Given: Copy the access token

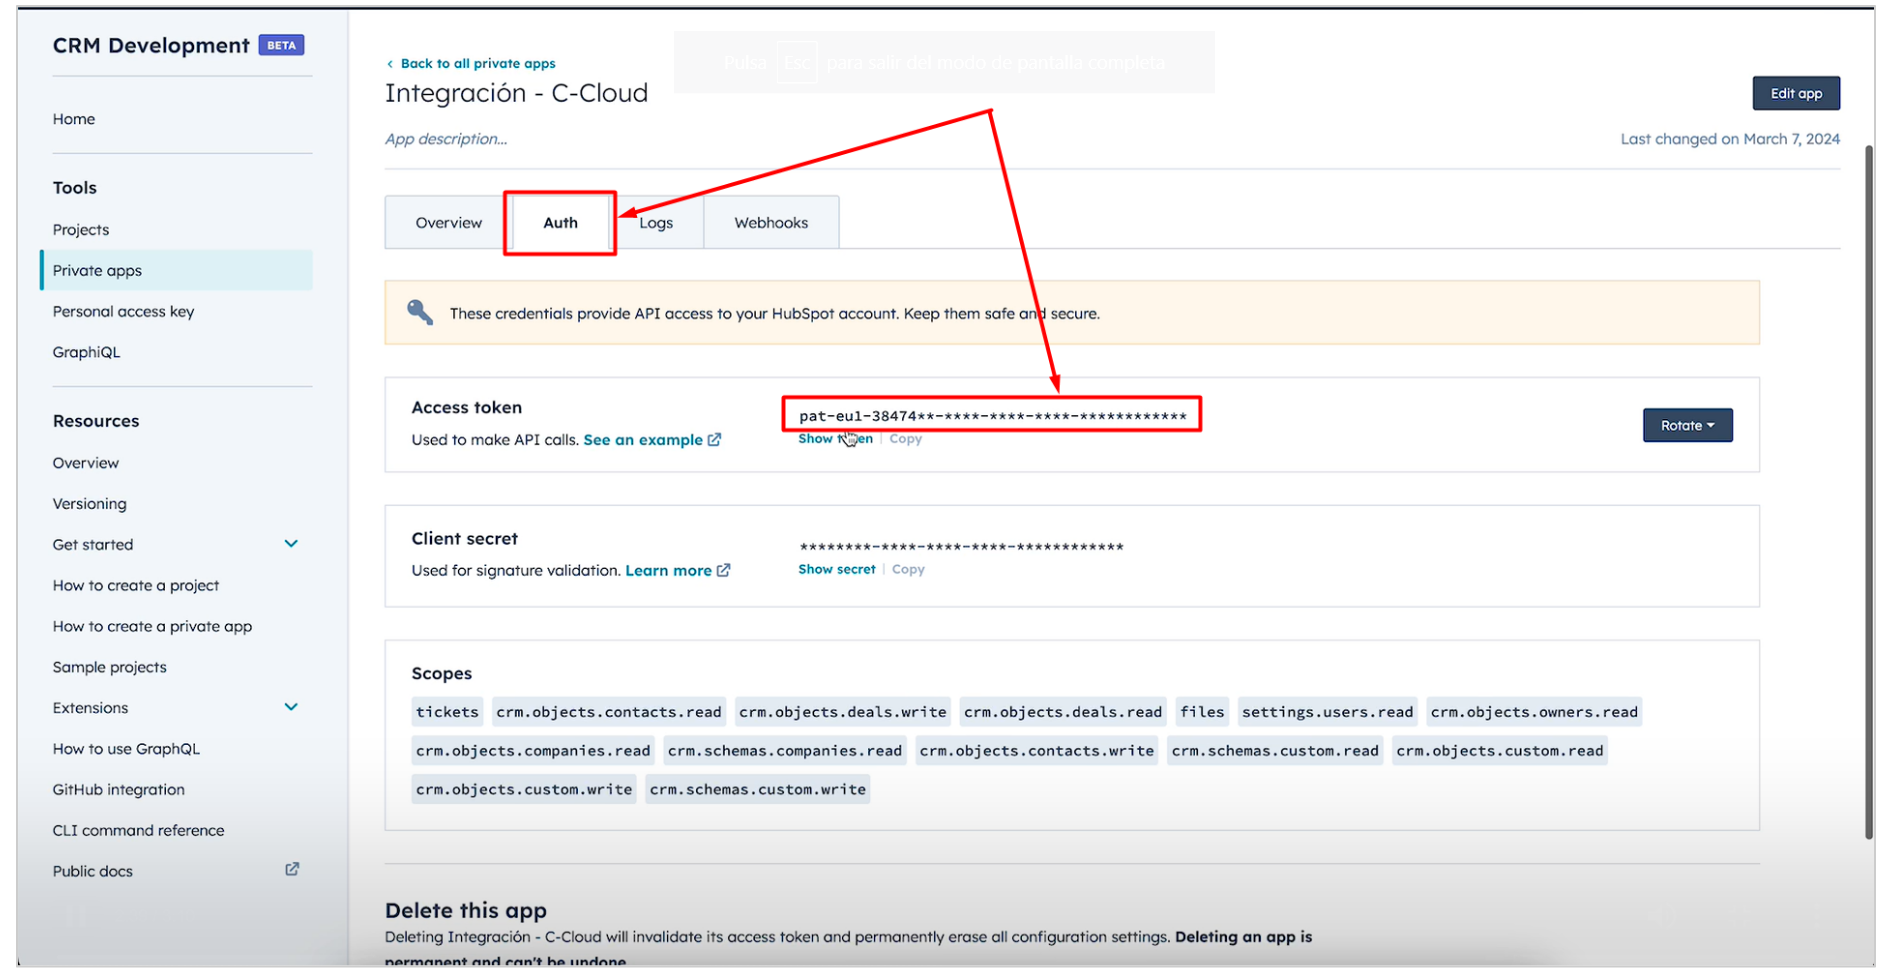Looking at the screenshot, I should point(905,439).
